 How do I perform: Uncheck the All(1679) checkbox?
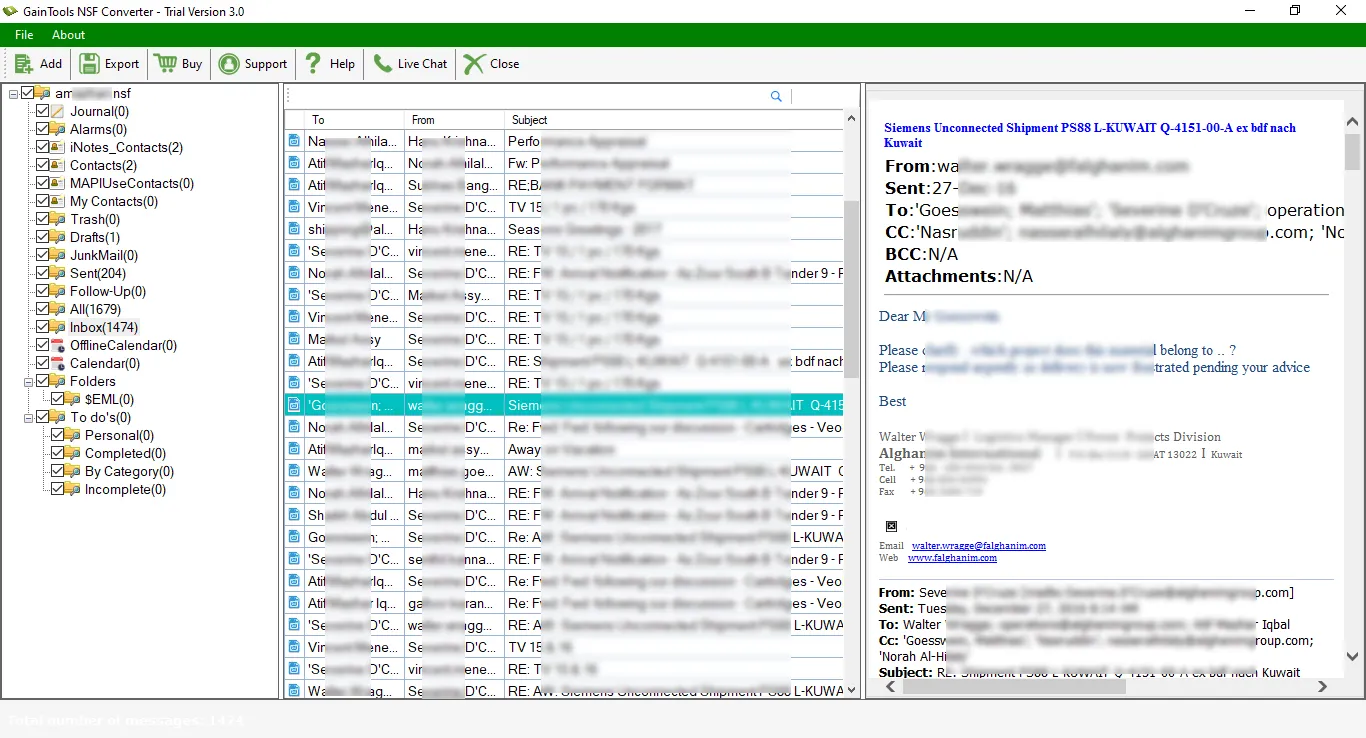(x=42, y=309)
